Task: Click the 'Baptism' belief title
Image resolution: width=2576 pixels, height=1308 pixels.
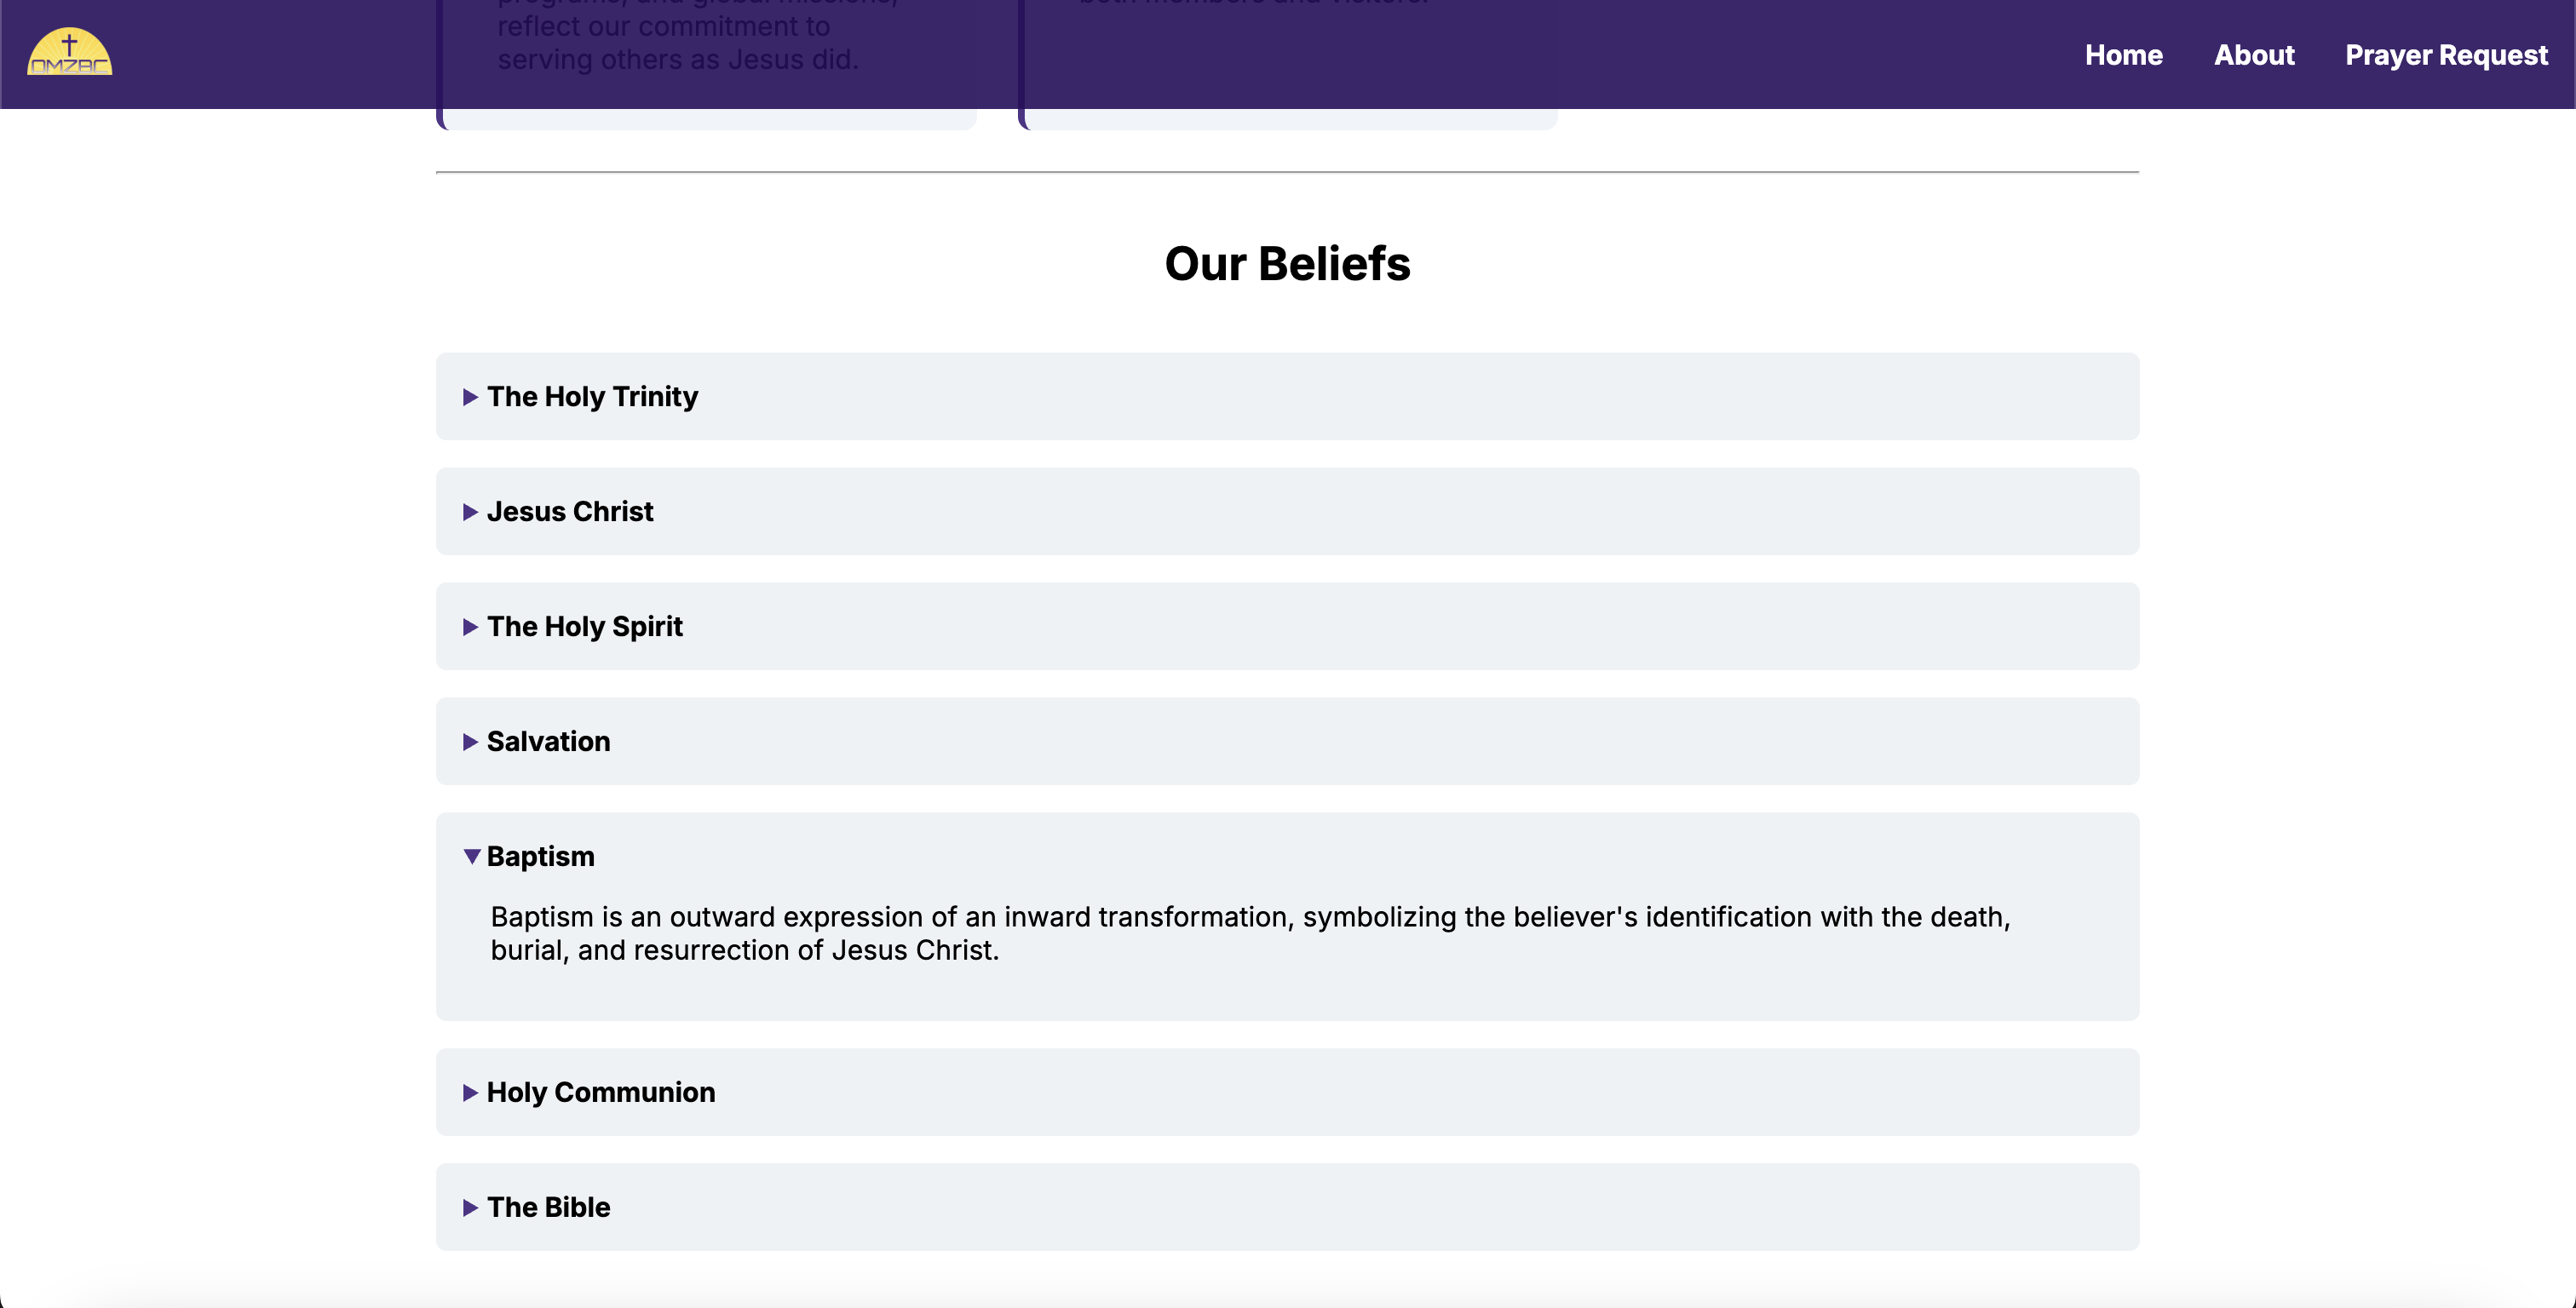Action: (x=540, y=857)
